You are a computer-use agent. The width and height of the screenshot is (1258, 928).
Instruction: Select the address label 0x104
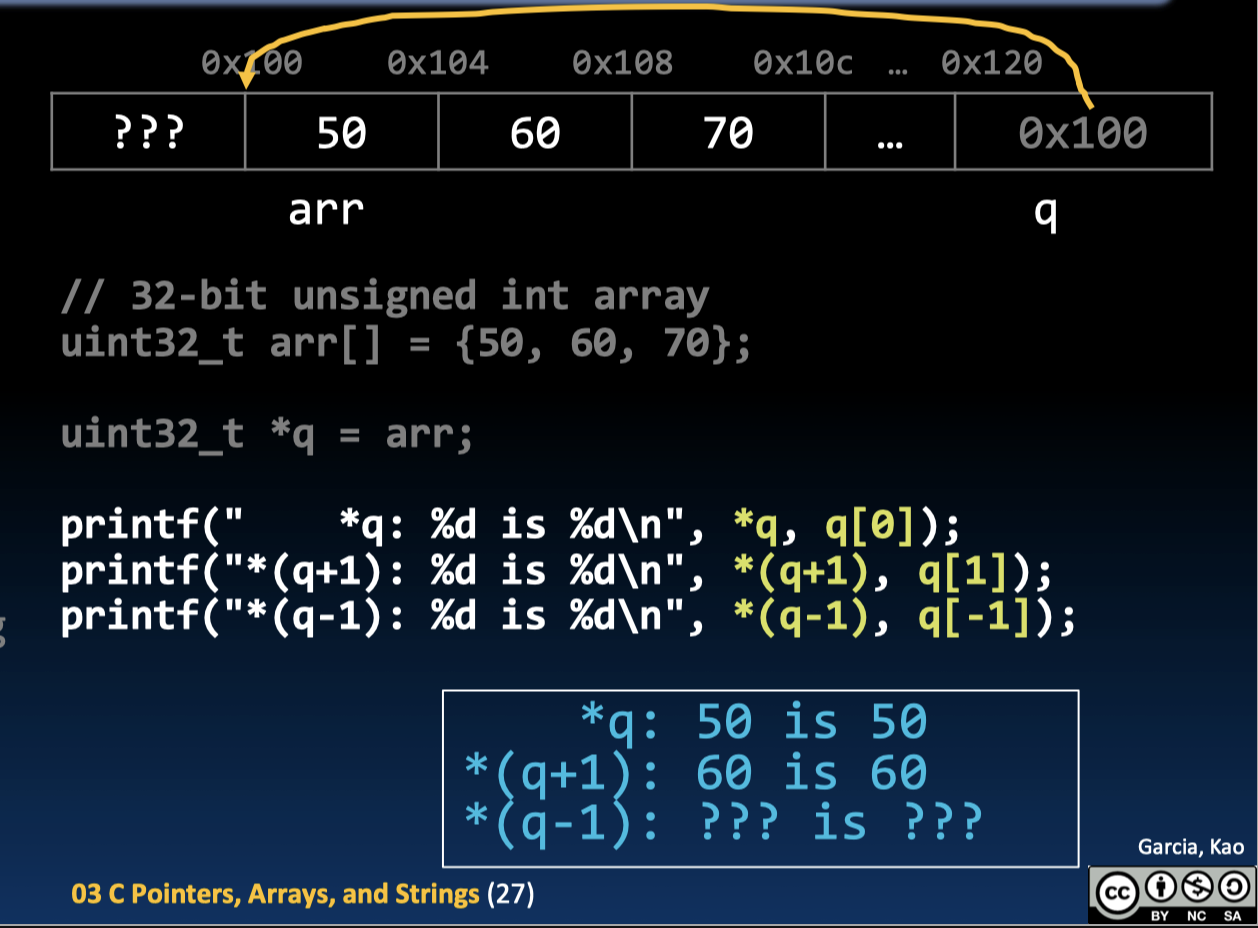[x=438, y=62]
